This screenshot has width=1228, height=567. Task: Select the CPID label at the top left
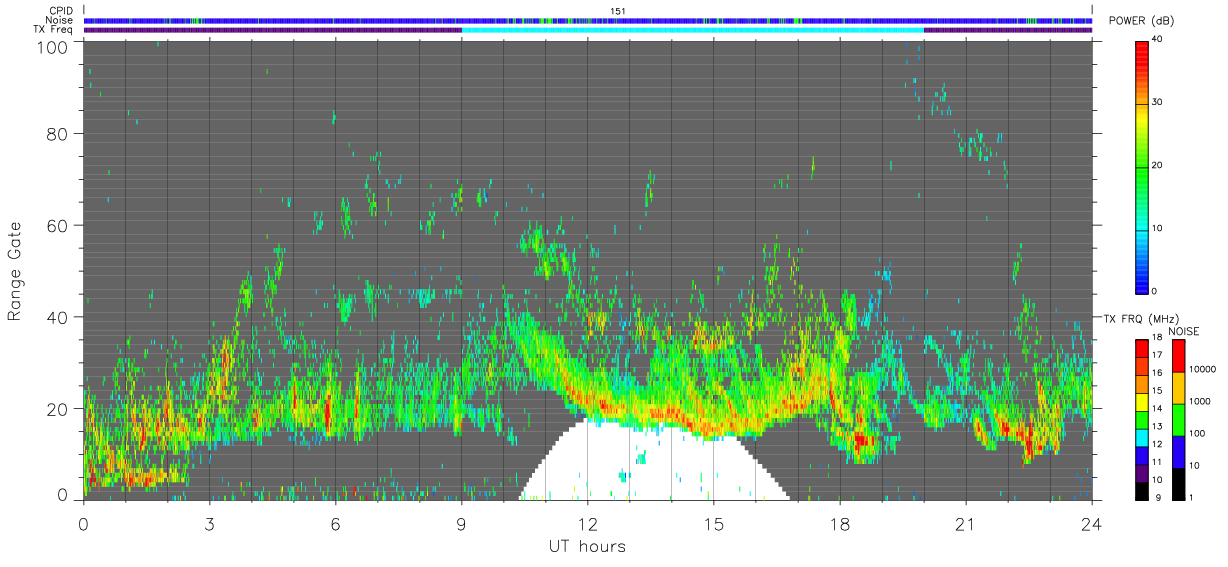click(60, 11)
